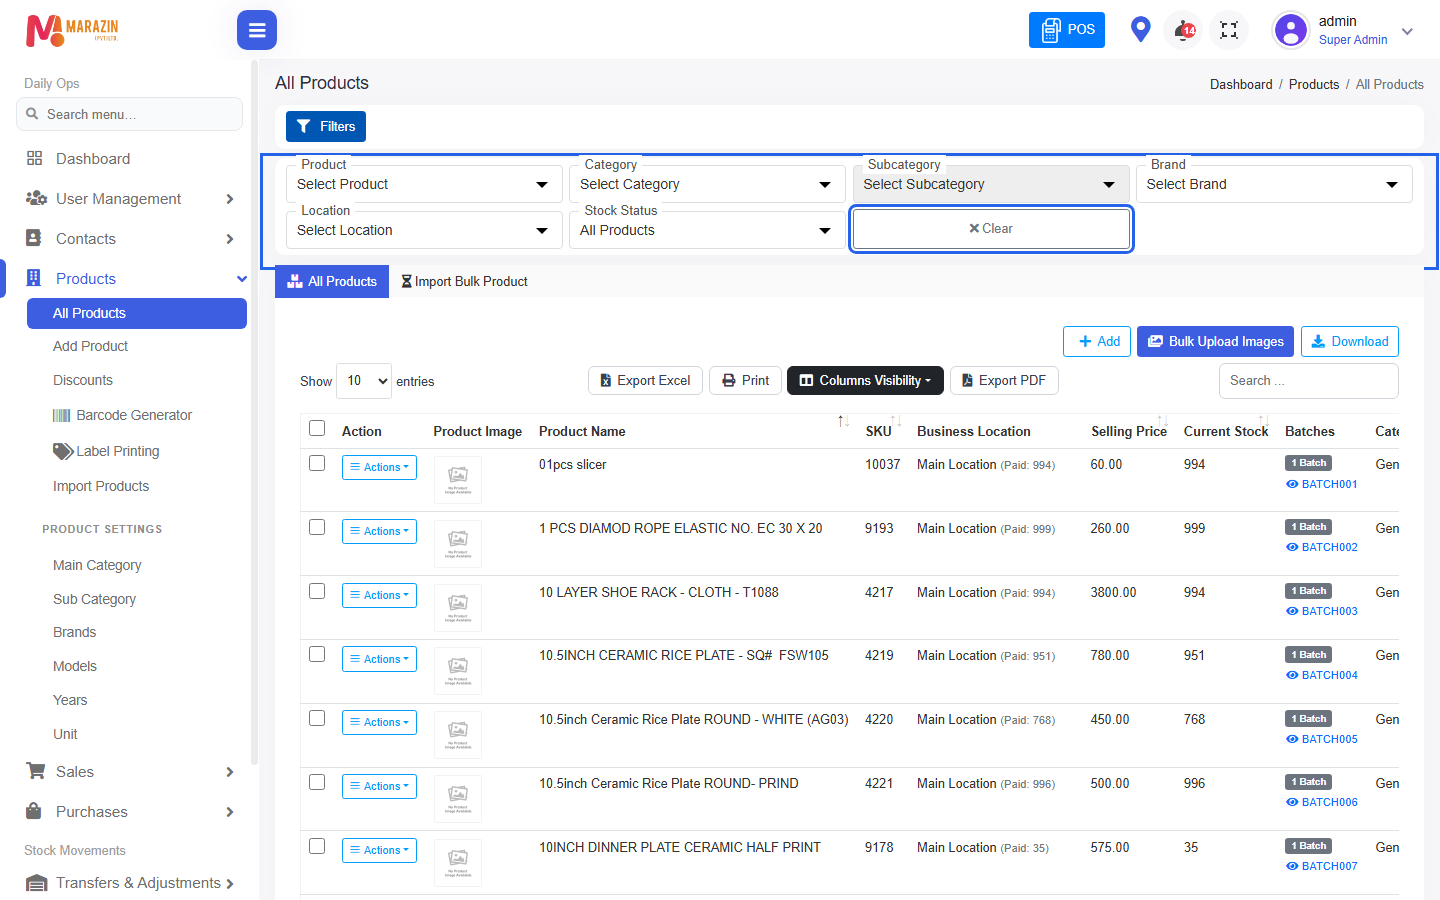Download the products list
Viewport: 1440px width, 900px height.
(x=1350, y=342)
